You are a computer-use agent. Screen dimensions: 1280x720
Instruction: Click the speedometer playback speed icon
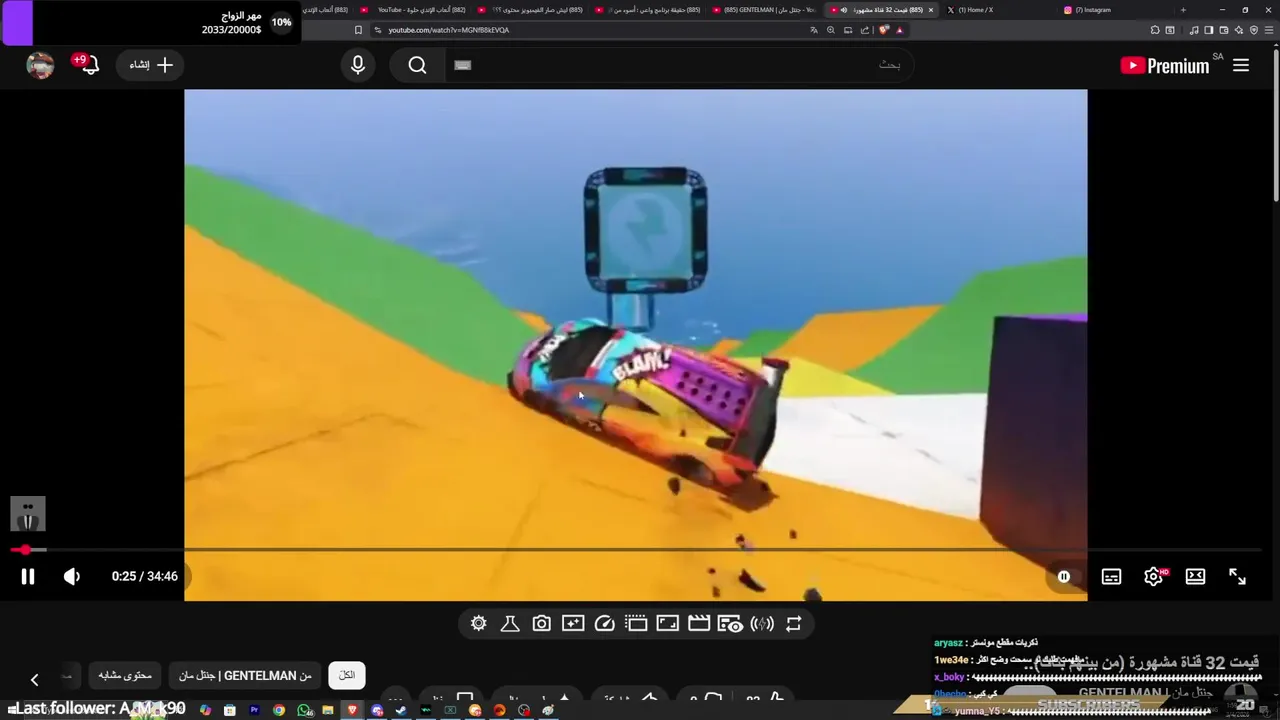[x=604, y=623]
